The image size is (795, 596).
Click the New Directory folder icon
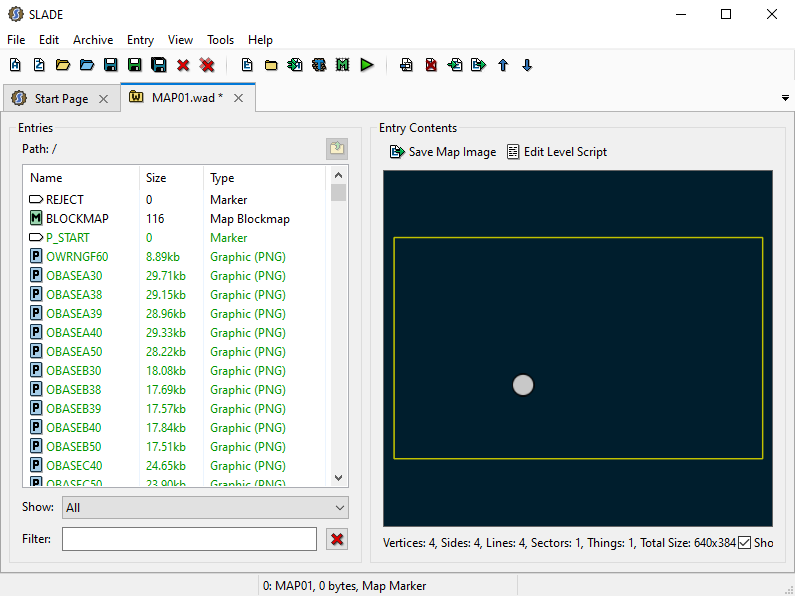click(x=271, y=65)
